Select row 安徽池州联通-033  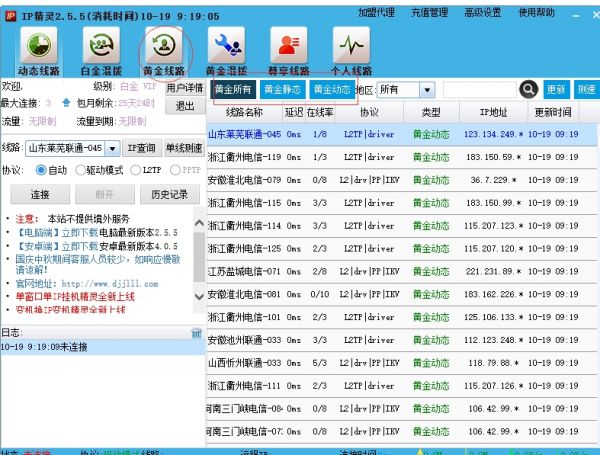click(402, 340)
